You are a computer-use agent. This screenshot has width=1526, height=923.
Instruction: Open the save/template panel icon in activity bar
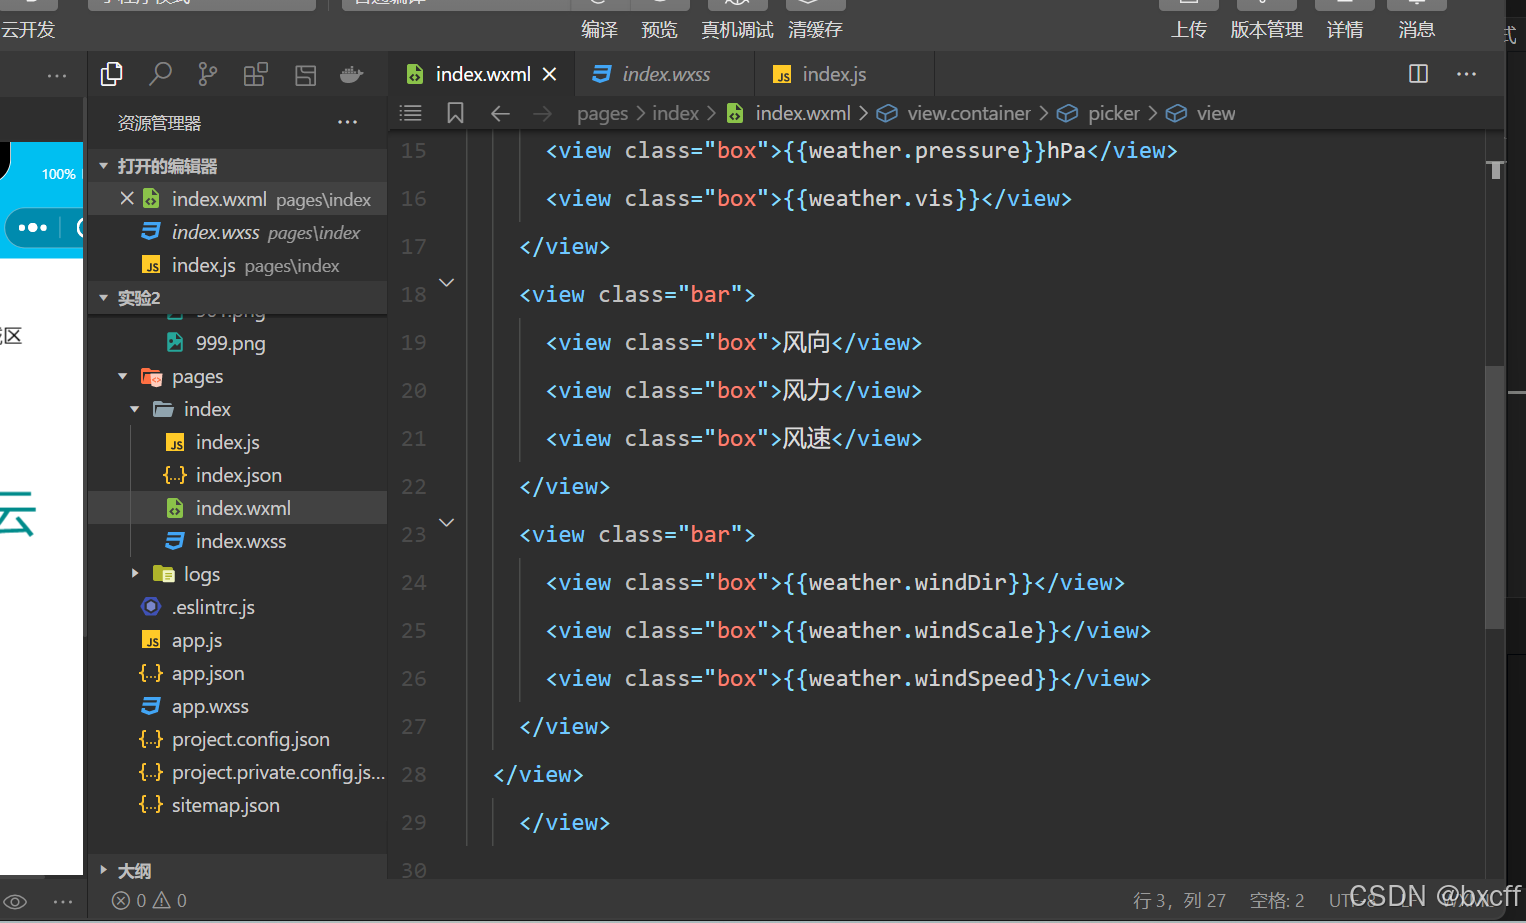click(x=305, y=75)
